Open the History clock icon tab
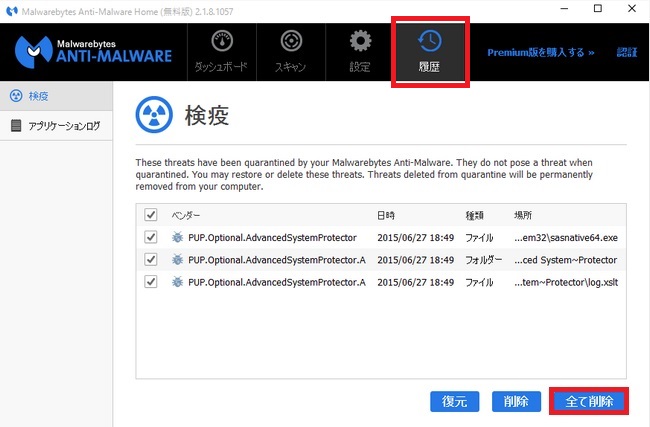Screen dimensions: 650x427 429,41
